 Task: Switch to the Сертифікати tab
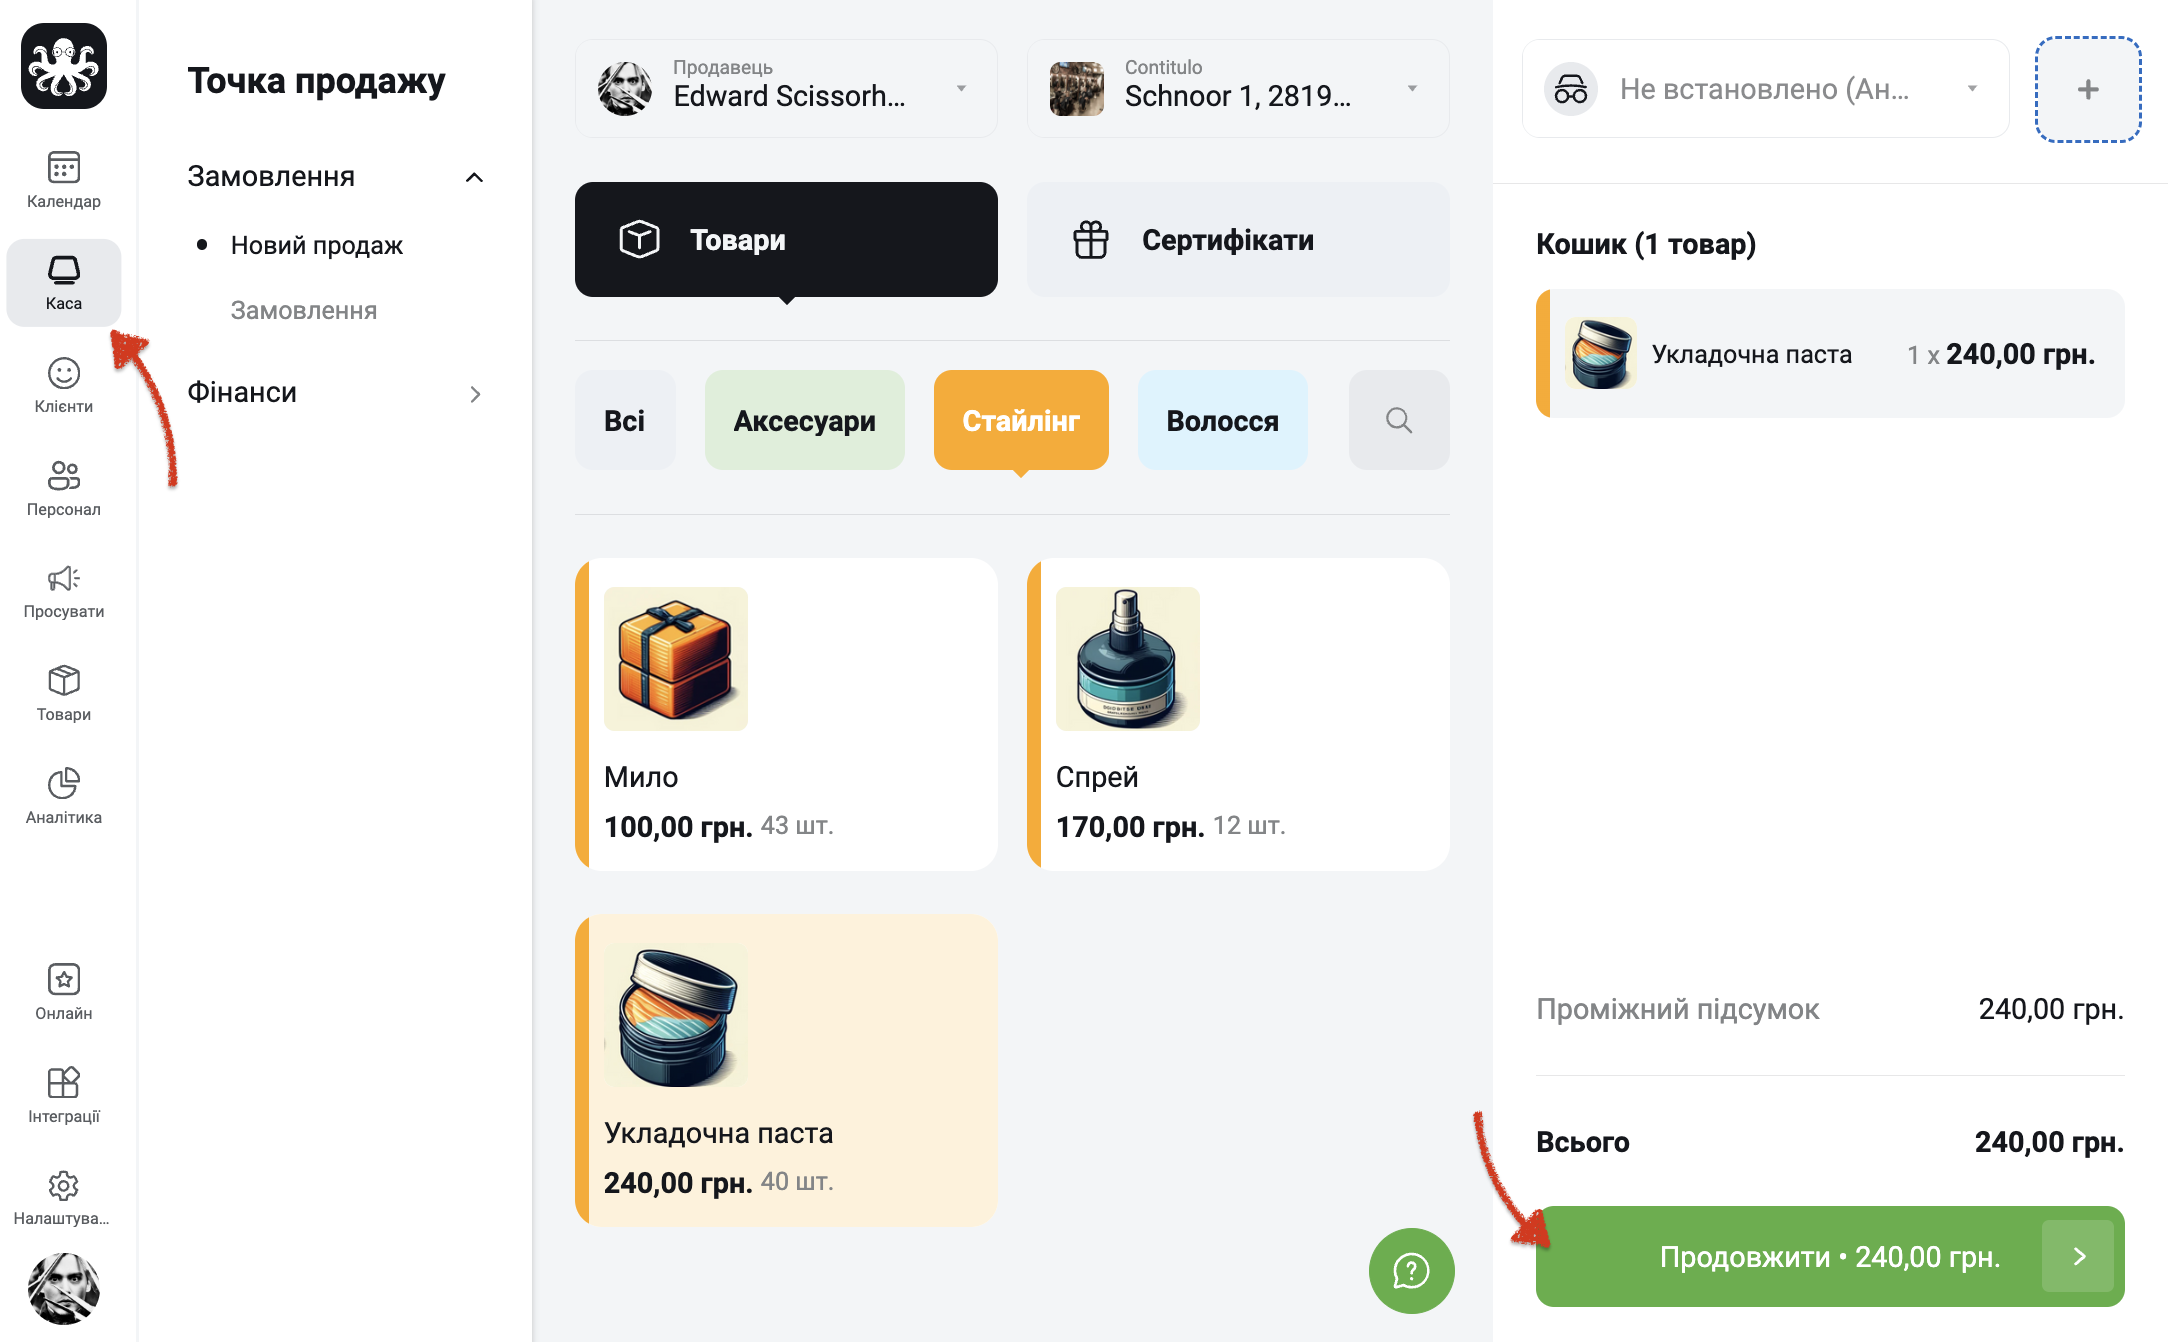[1238, 240]
